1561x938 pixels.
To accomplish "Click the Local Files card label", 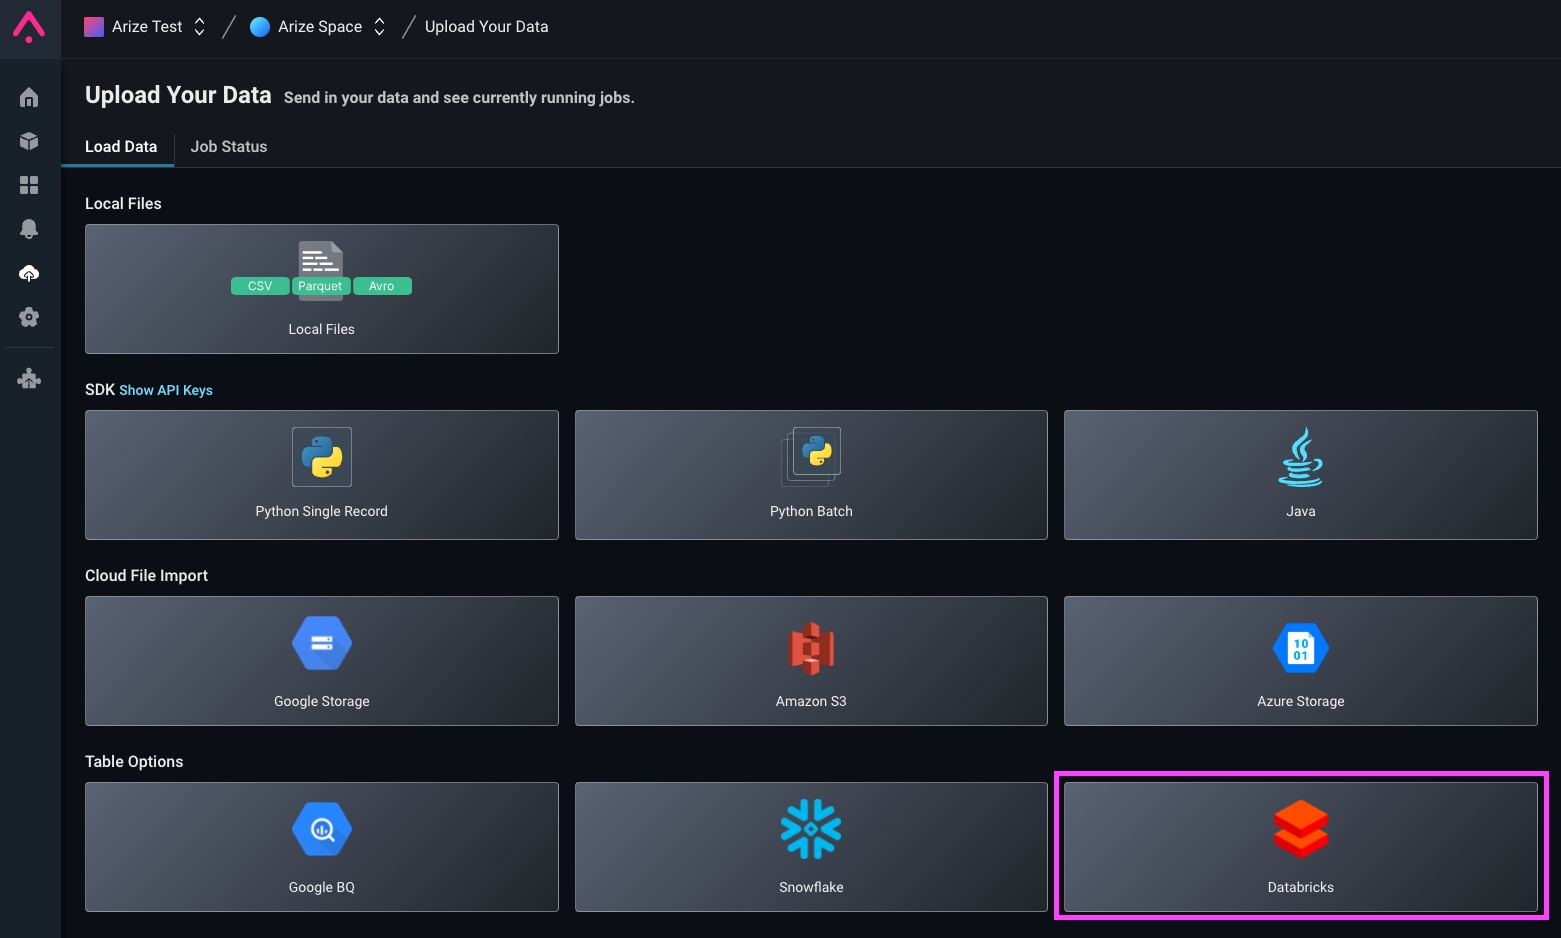I will pos(322,329).
